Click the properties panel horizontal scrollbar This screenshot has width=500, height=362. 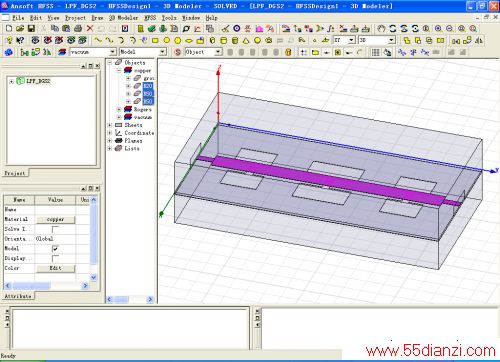[47, 286]
